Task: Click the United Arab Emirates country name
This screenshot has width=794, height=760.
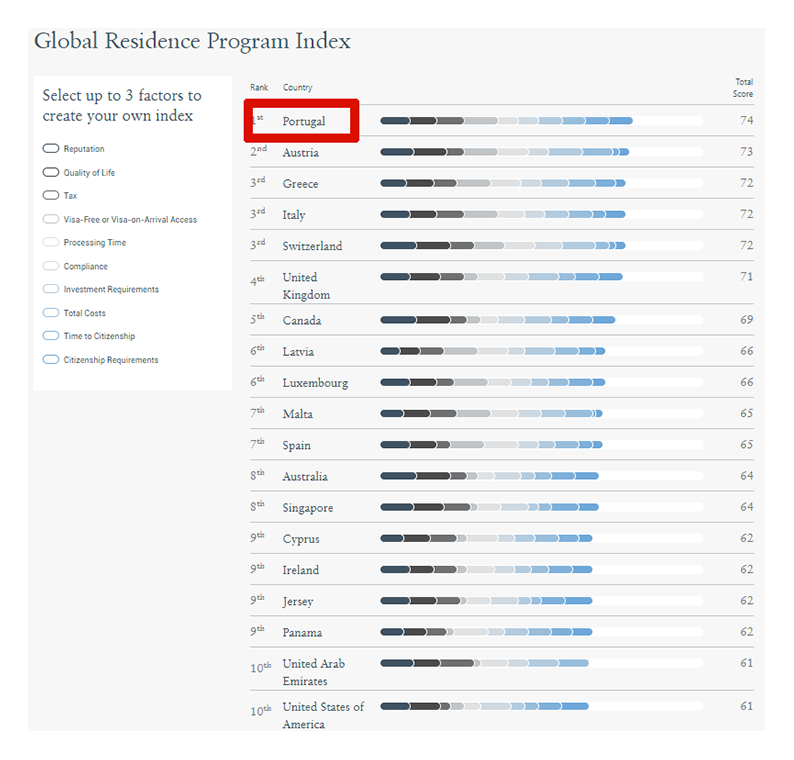Action: tap(314, 672)
